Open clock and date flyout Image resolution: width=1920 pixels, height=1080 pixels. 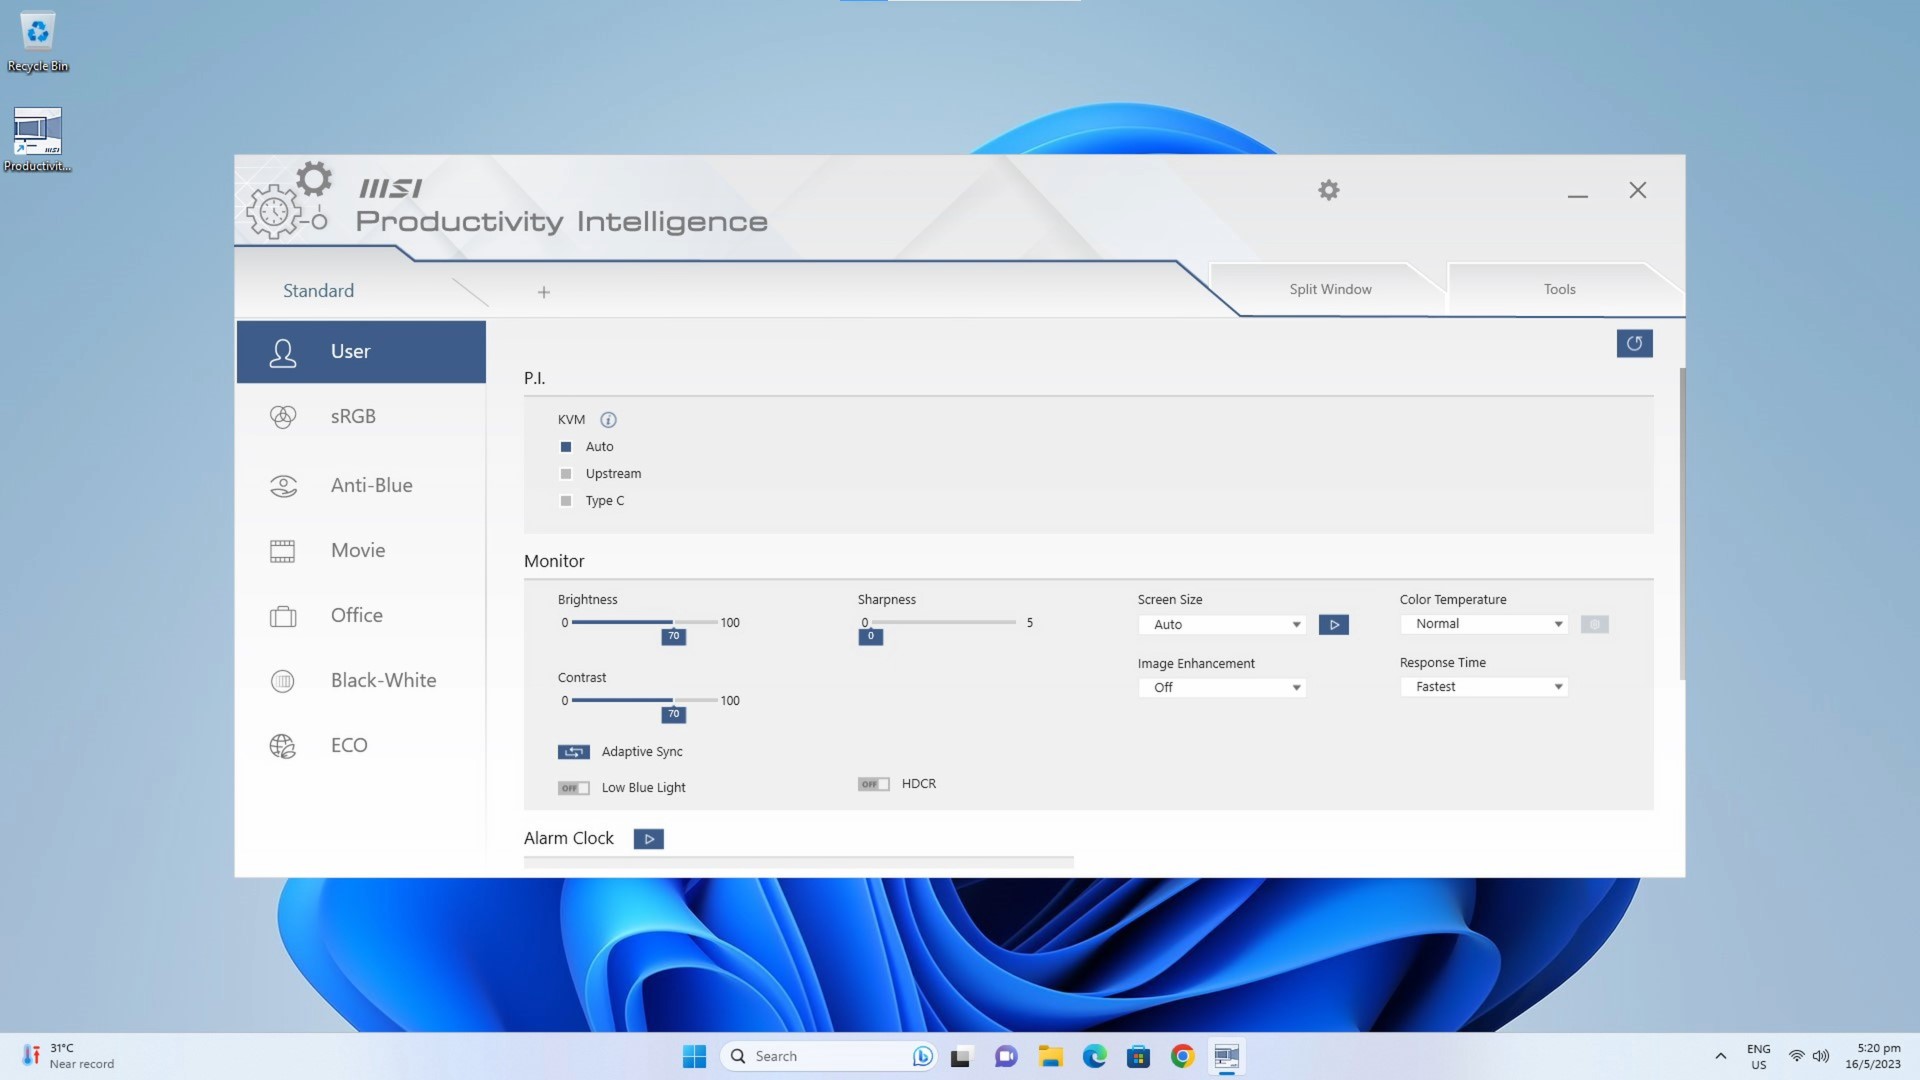click(1873, 1056)
